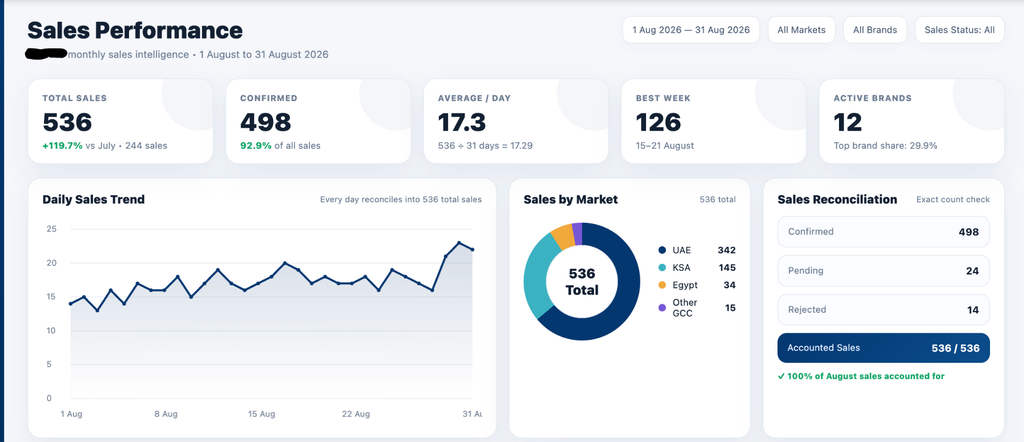Open the Sales Status: All filter

(x=959, y=30)
